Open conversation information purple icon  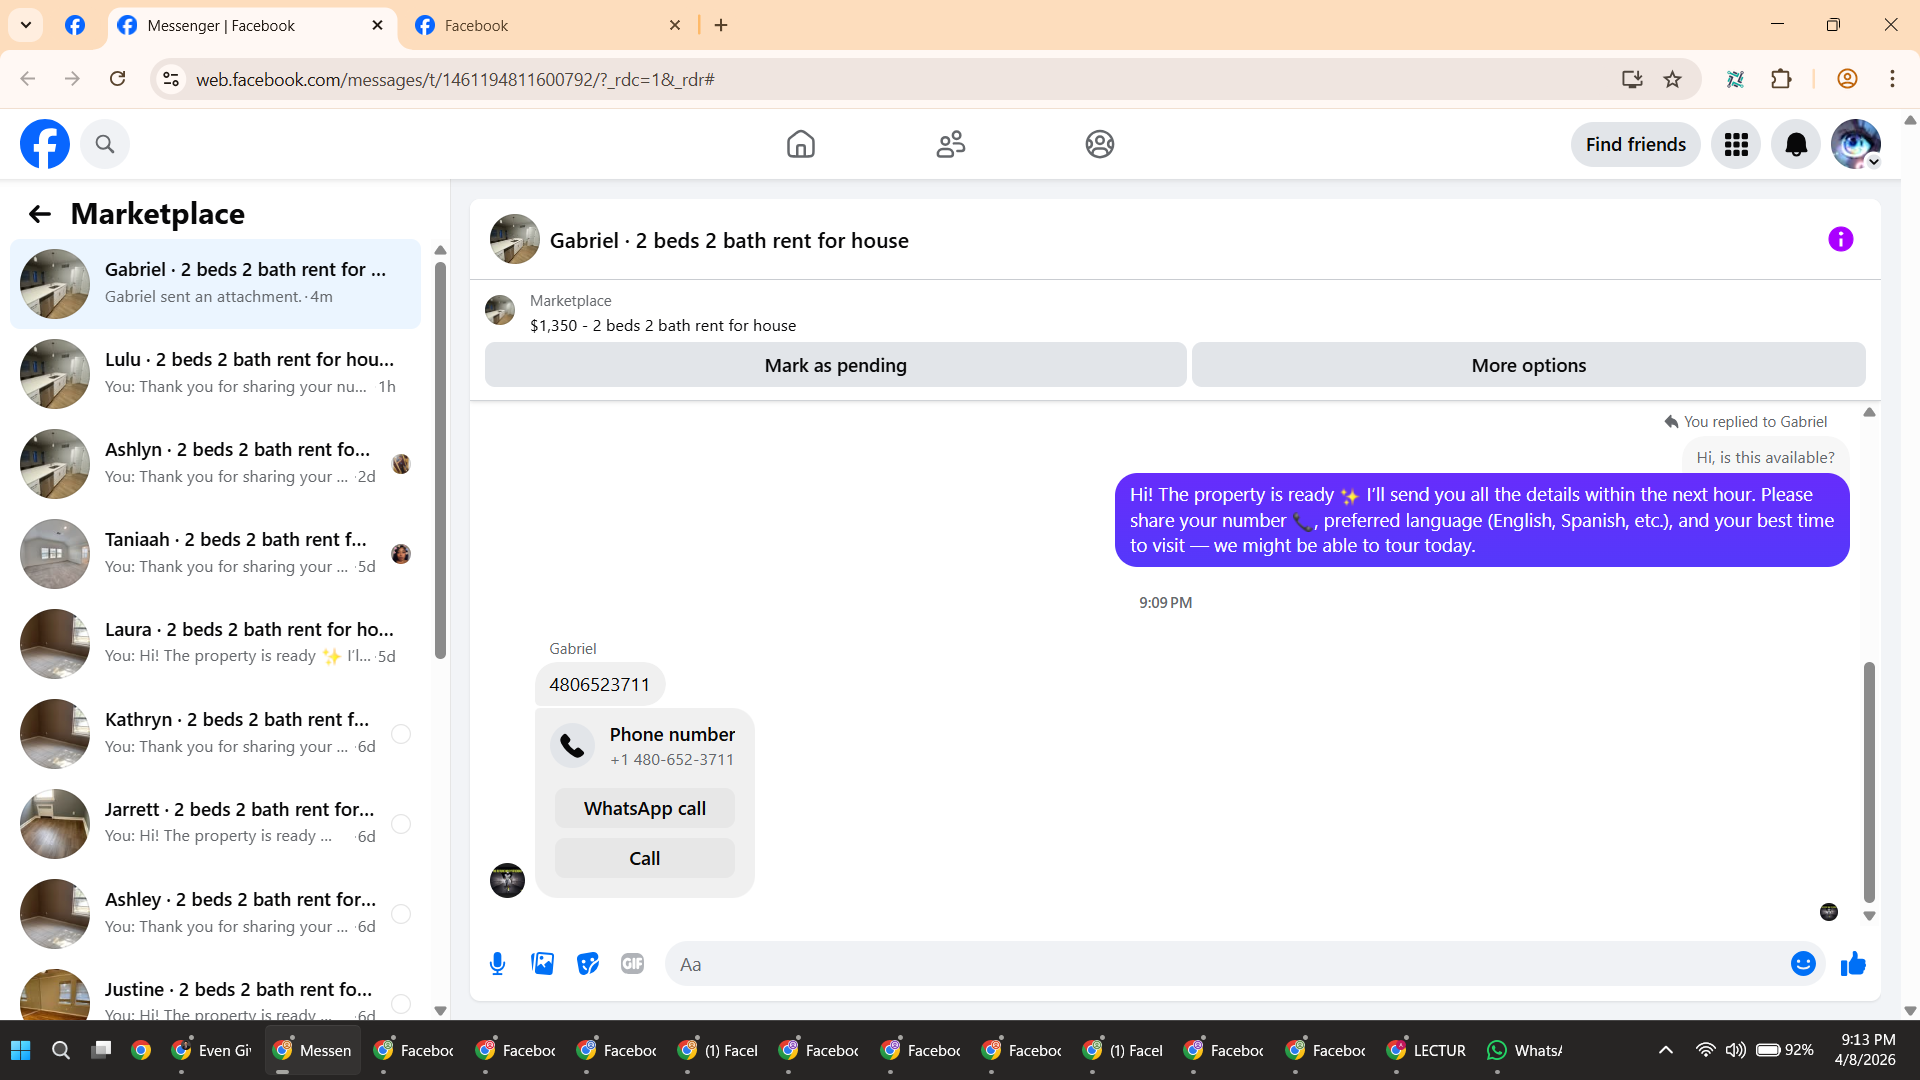tap(1840, 240)
